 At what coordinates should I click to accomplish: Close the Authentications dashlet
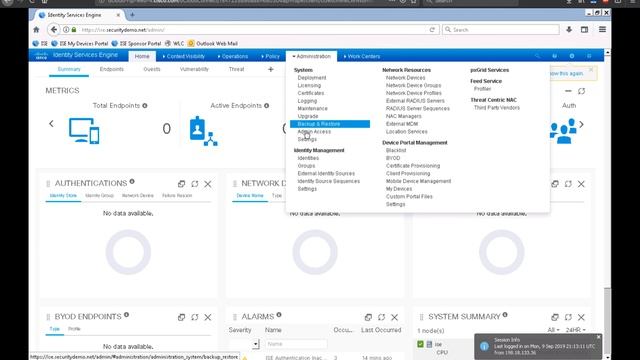point(208,184)
